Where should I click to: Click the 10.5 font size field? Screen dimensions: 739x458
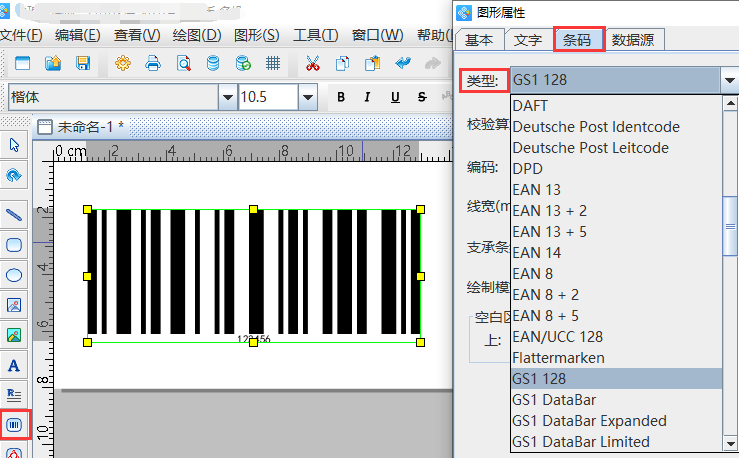coord(268,97)
